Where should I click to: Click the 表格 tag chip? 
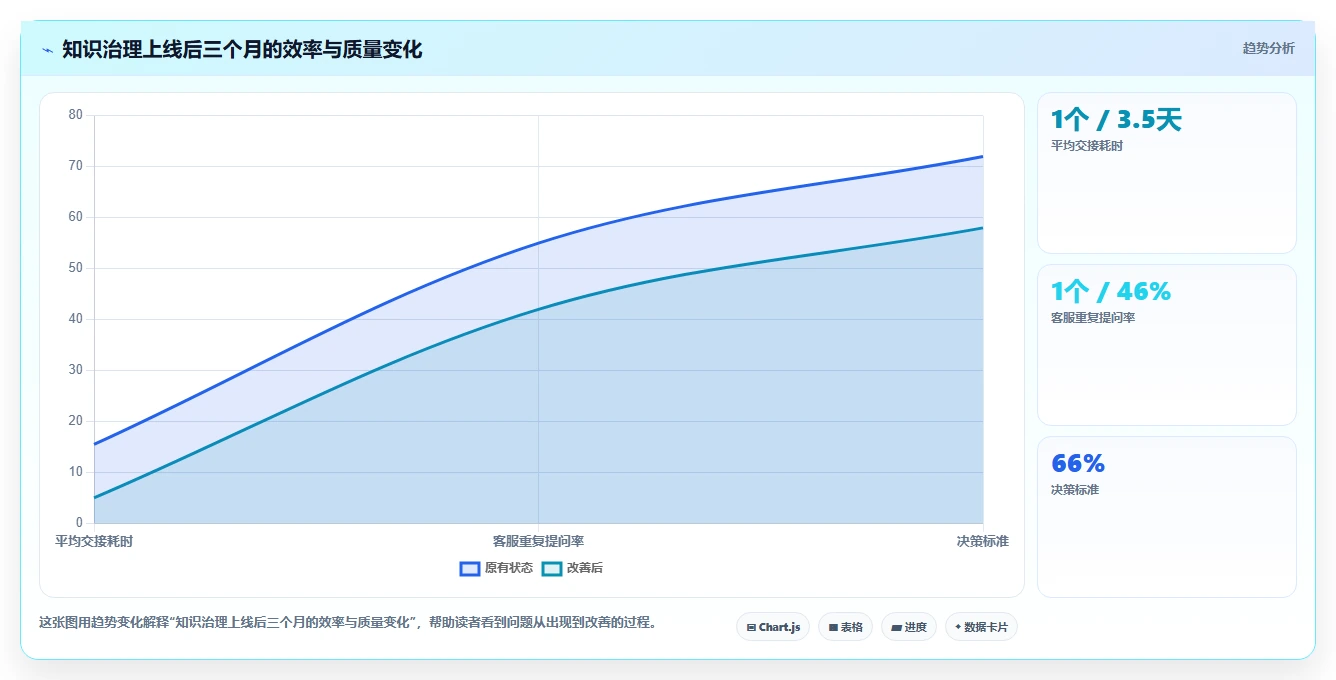click(845, 627)
